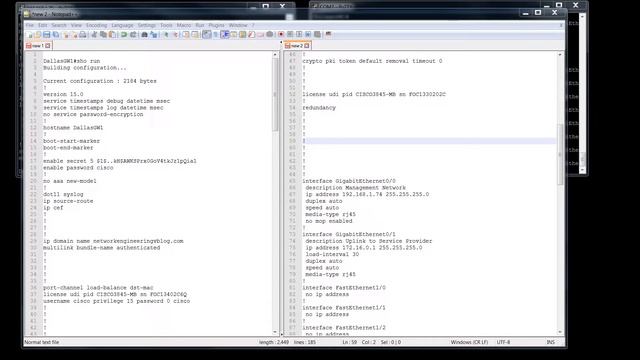Image resolution: width=640 pixels, height=360 pixels.
Task: Open the File menu
Action: [x=30, y=25]
